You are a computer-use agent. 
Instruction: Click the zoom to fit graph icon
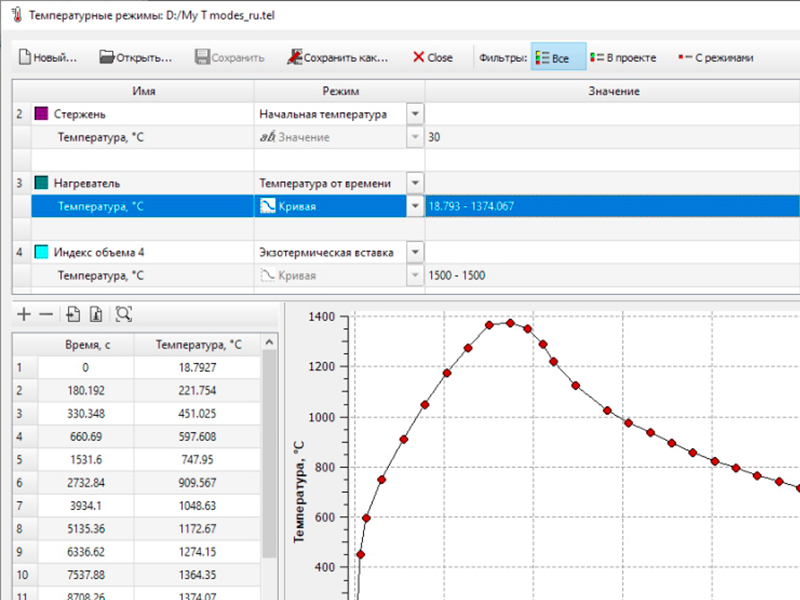(x=123, y=314)
